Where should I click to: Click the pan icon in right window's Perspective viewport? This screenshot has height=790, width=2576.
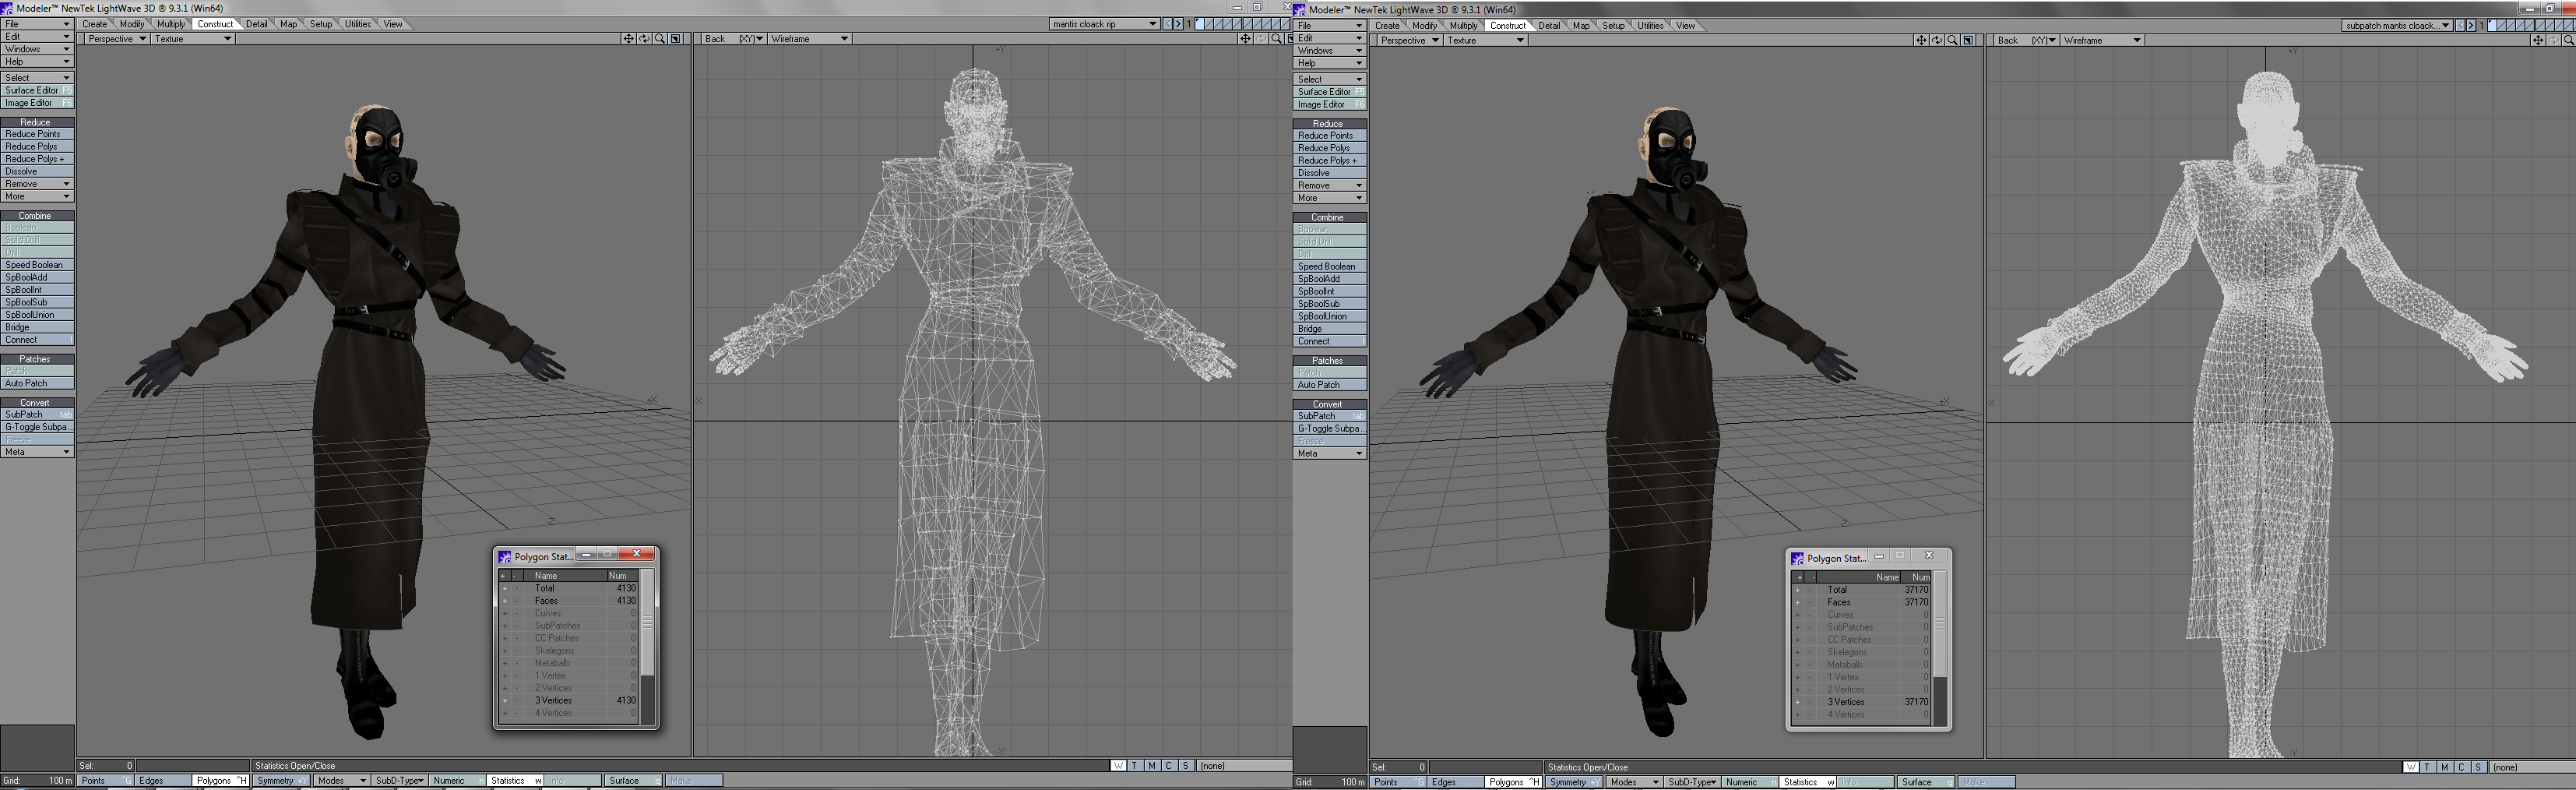1921,41
